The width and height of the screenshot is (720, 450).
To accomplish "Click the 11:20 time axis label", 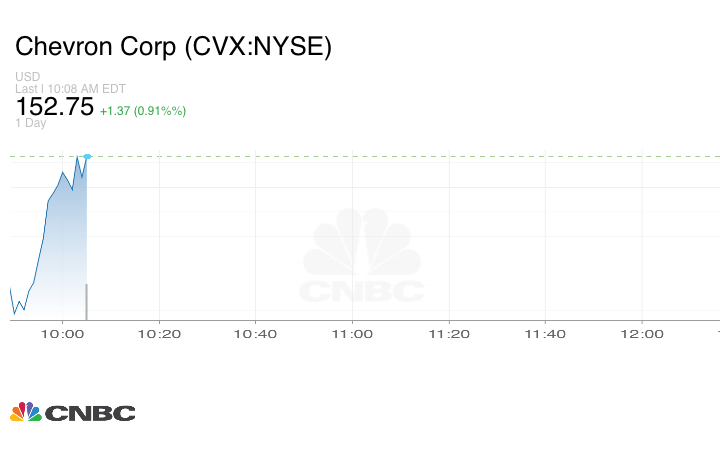I will 449,334.
